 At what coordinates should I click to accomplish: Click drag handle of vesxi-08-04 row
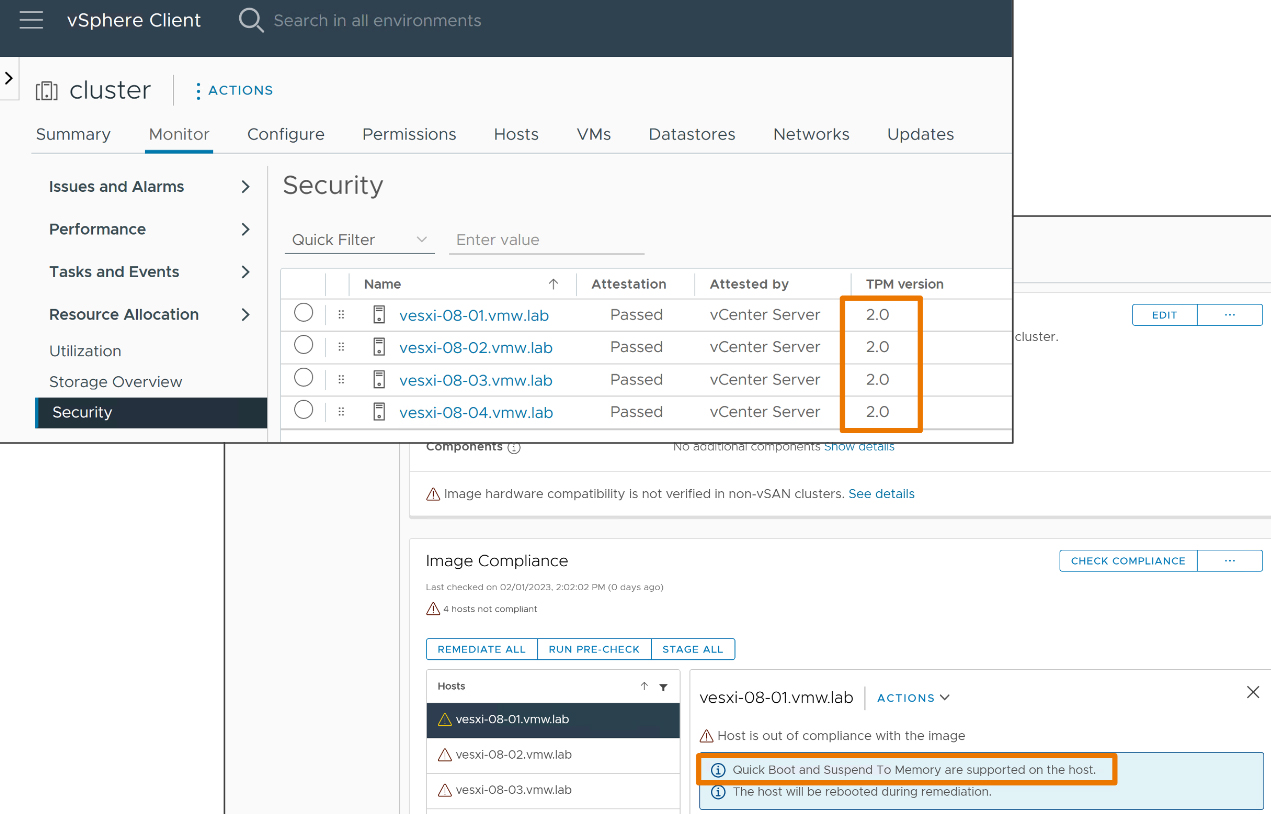point(341,412)
